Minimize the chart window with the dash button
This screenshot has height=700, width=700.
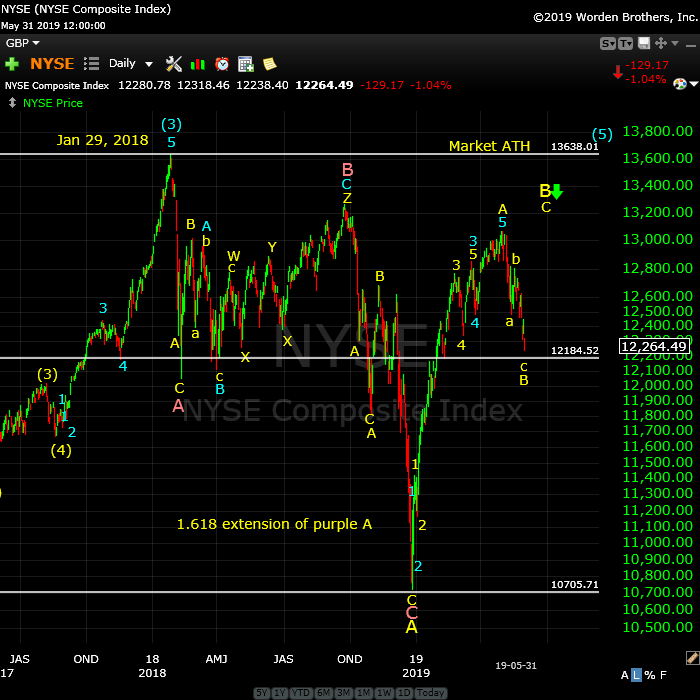[x=691, y=45]
